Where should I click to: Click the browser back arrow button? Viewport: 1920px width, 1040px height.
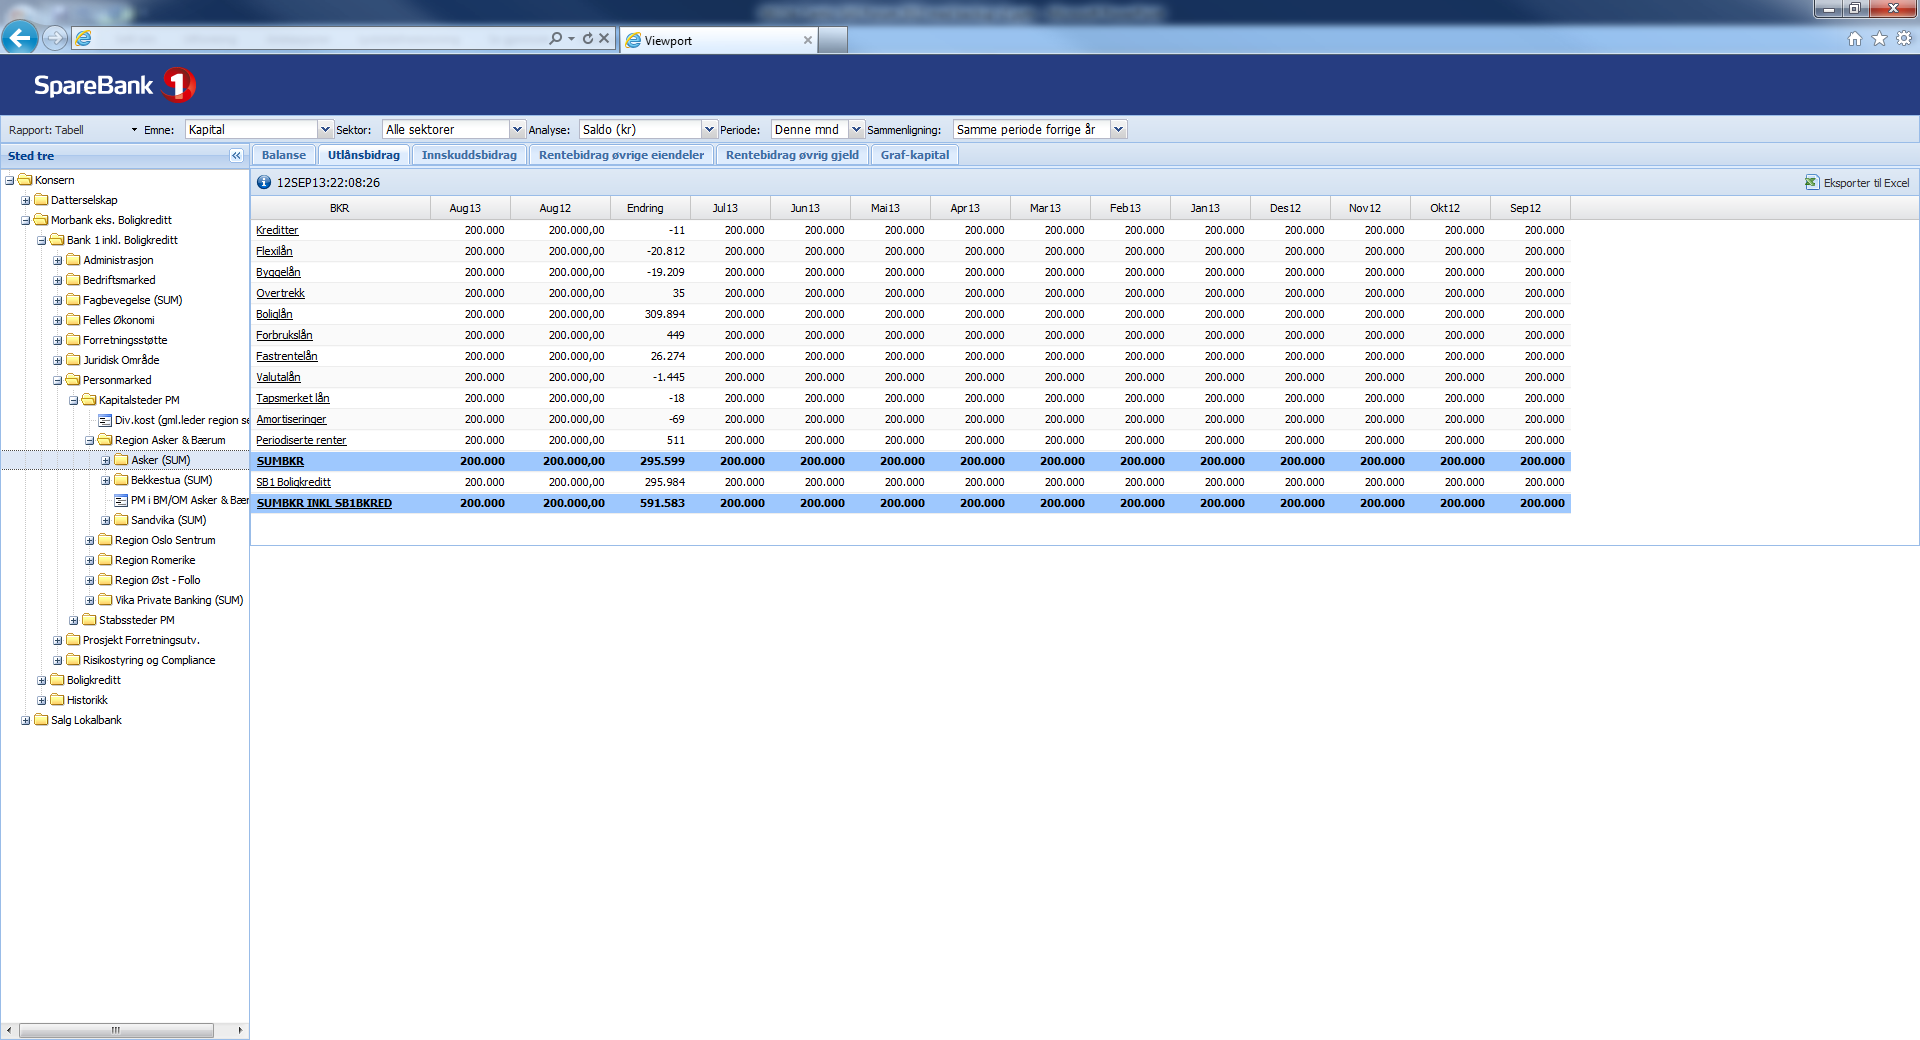click(x=20, y=38)
